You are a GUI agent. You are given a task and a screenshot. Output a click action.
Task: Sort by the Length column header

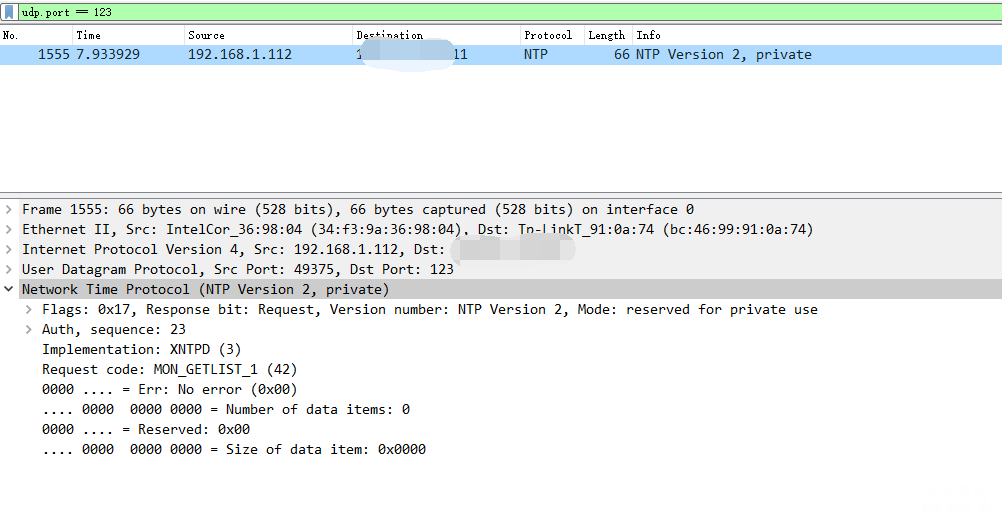(606, 36)
